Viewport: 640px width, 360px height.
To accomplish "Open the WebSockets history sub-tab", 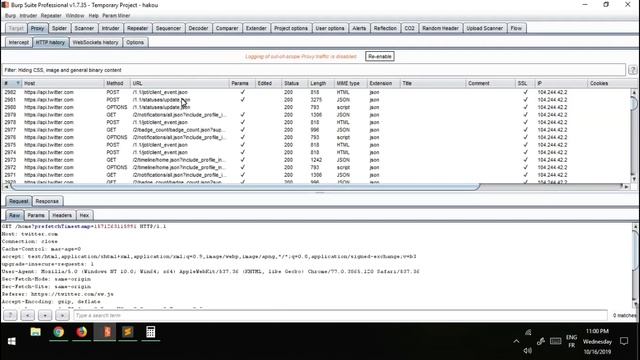I will (x=96, y=42).
